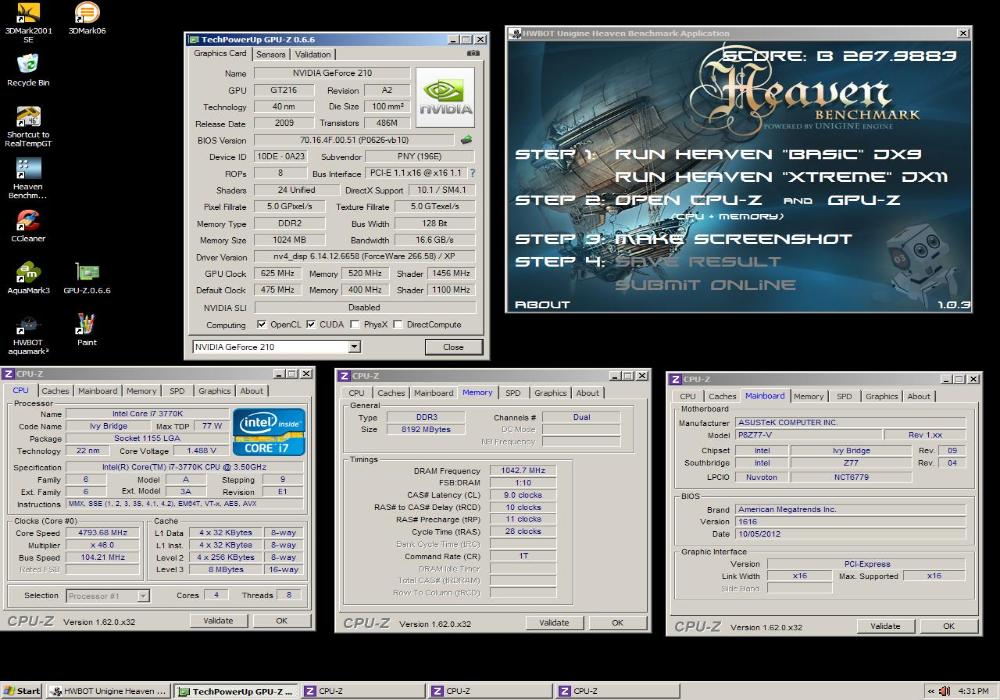This screenshot has width=1000, height=700.
Task: Open About tab in the CPU tab window
Action: pos(251,391)
